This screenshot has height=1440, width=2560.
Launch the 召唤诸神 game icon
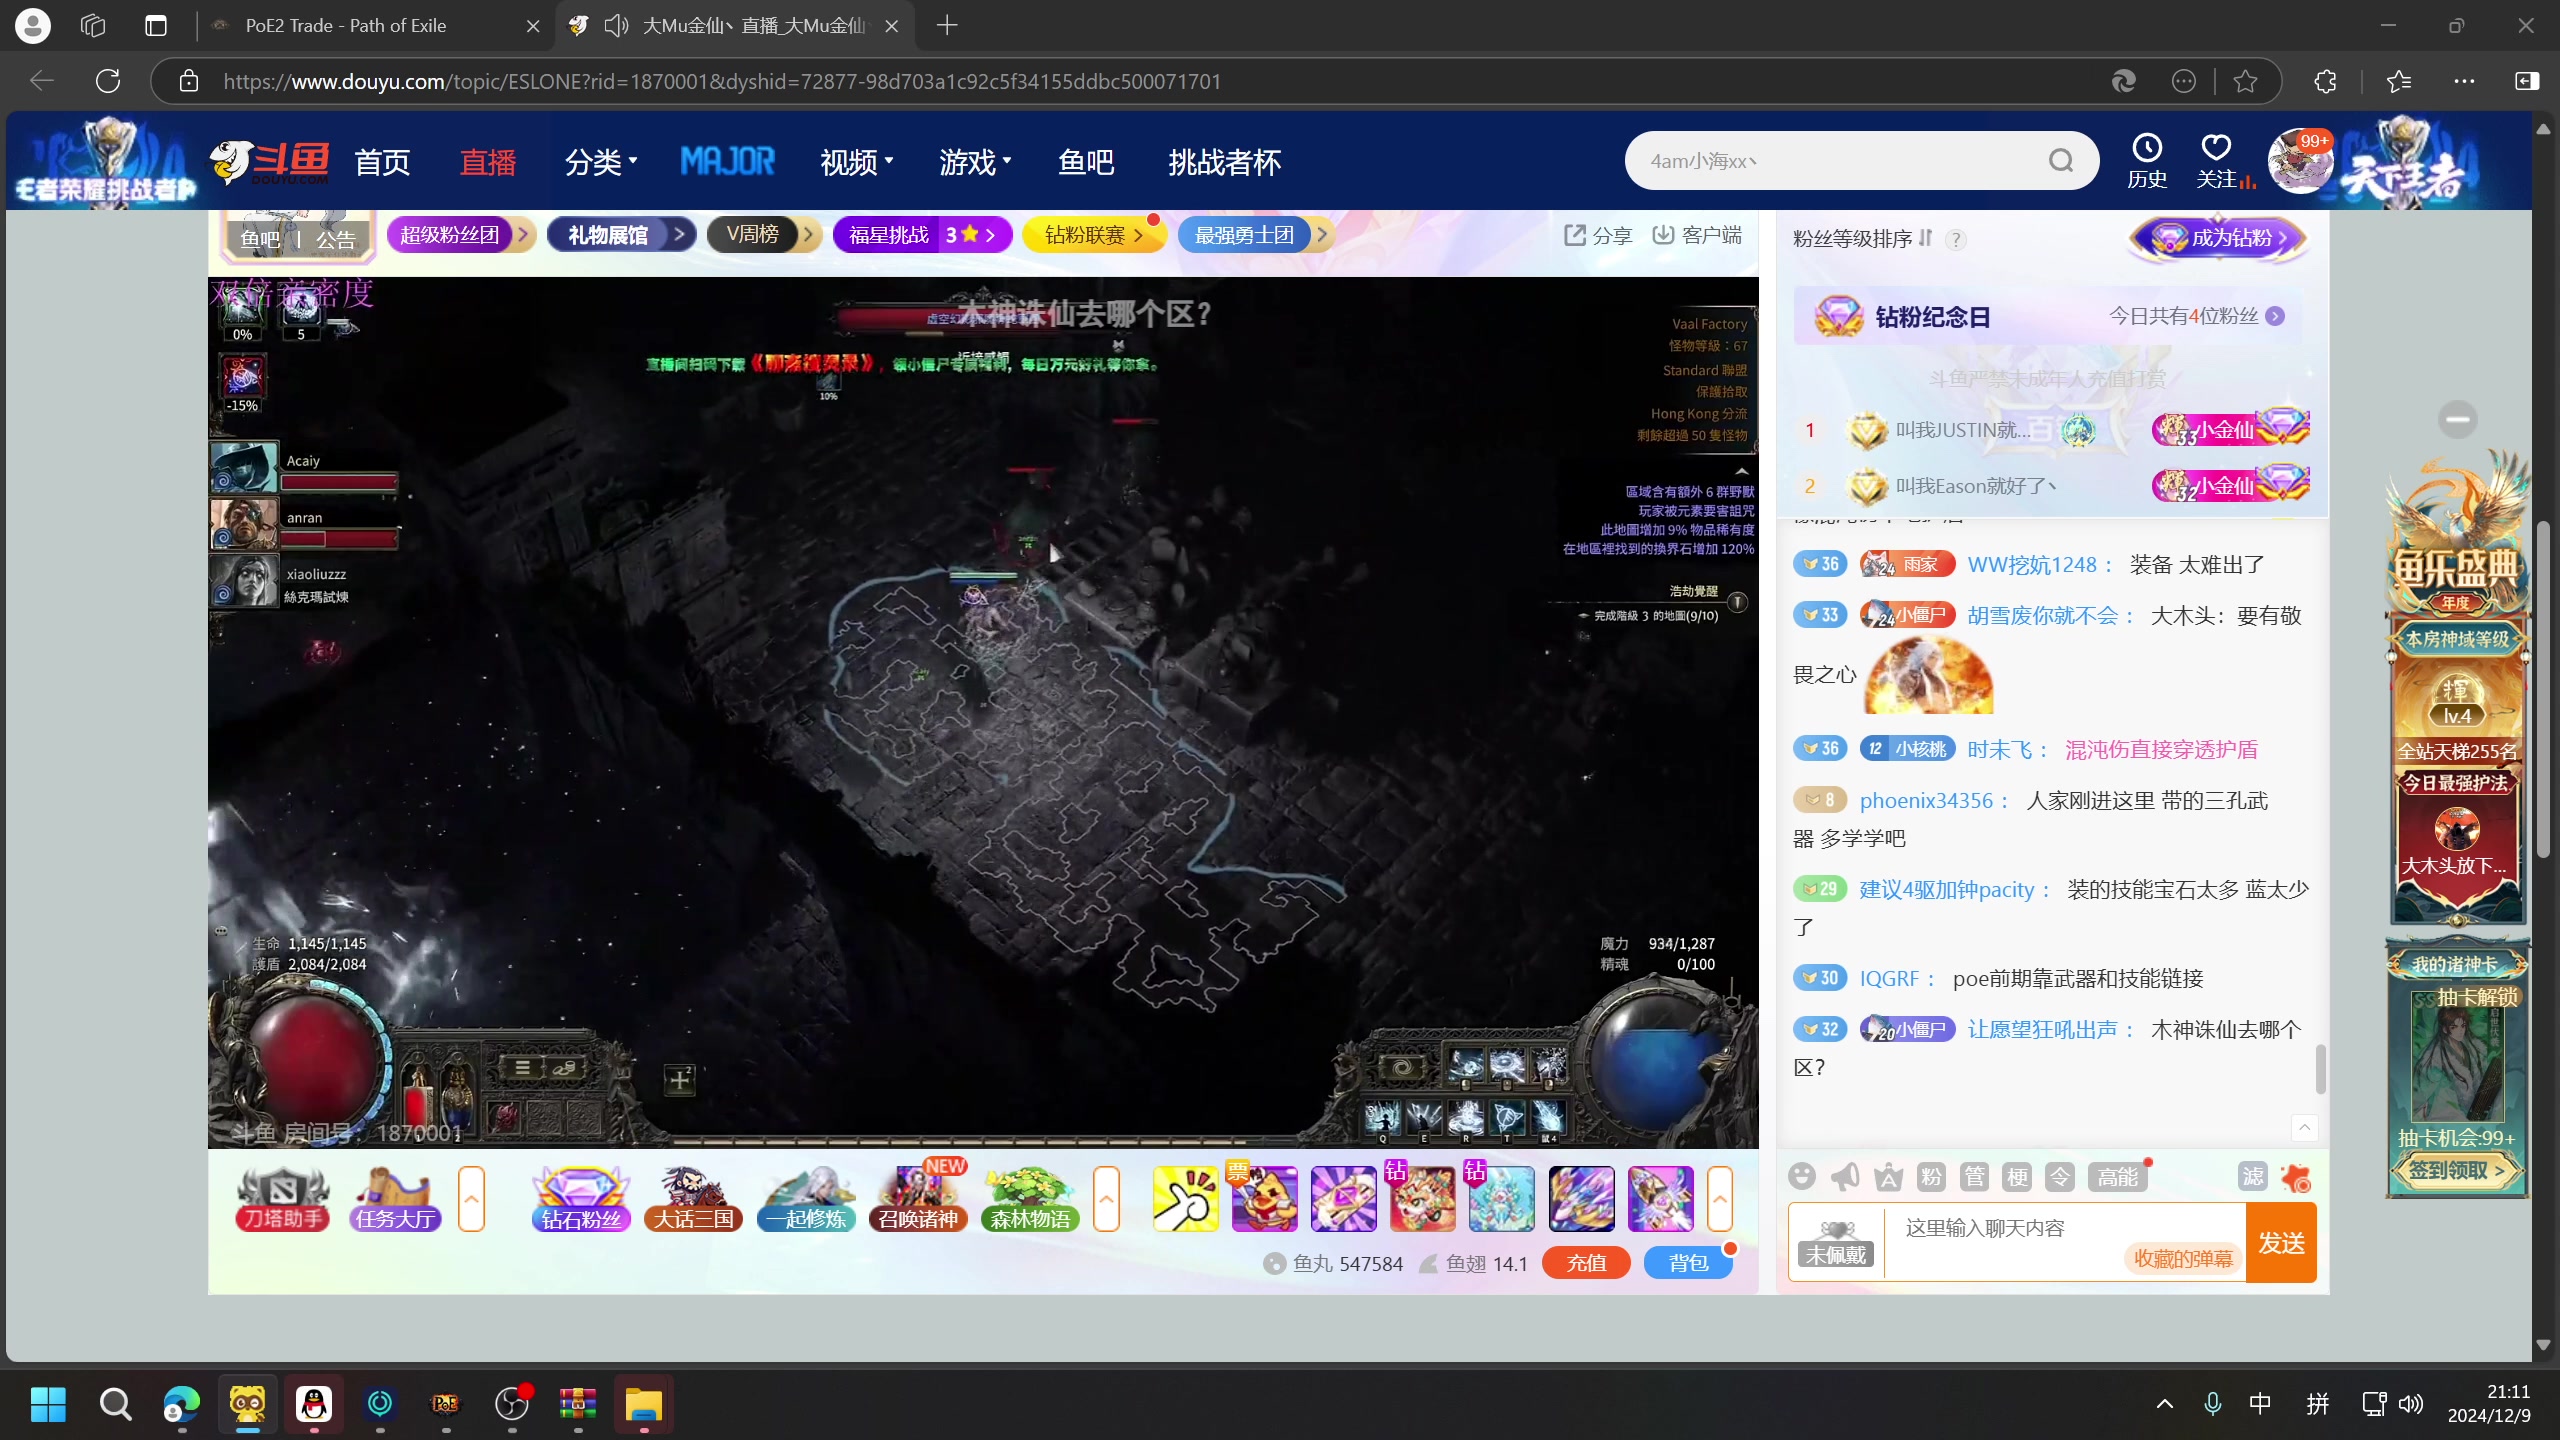(x=918, y=1198)
